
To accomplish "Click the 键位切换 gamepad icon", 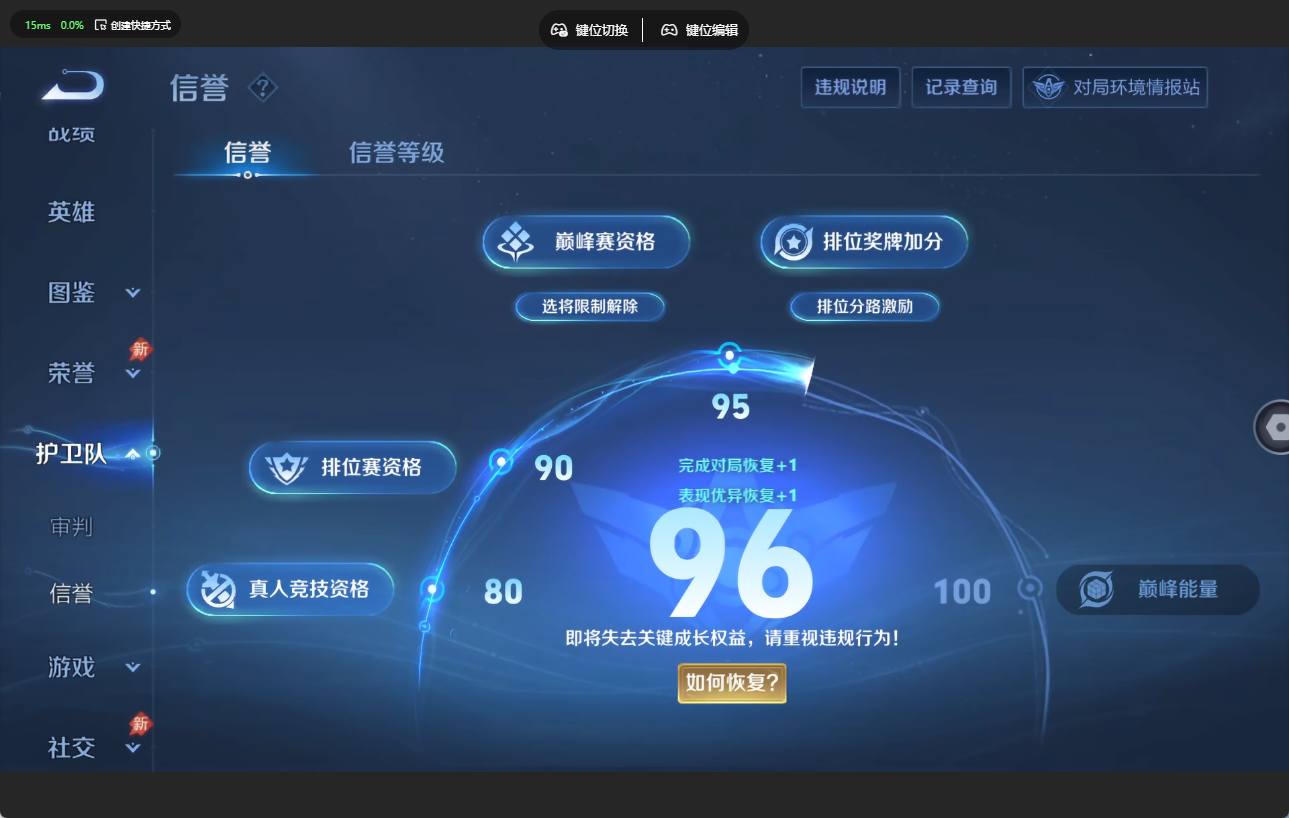I will tap(560, 30).
